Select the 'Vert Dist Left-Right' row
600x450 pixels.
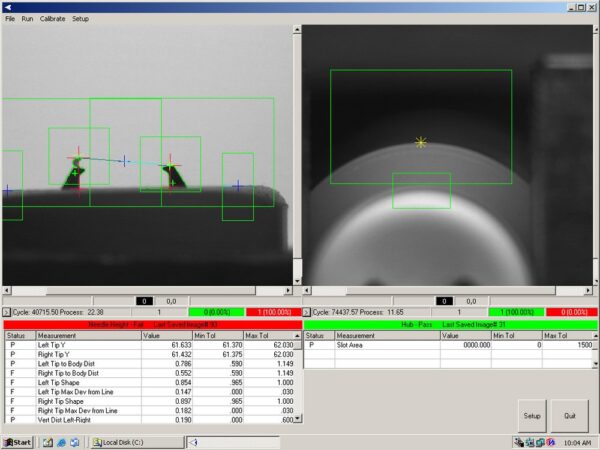(x=150, y=420)
